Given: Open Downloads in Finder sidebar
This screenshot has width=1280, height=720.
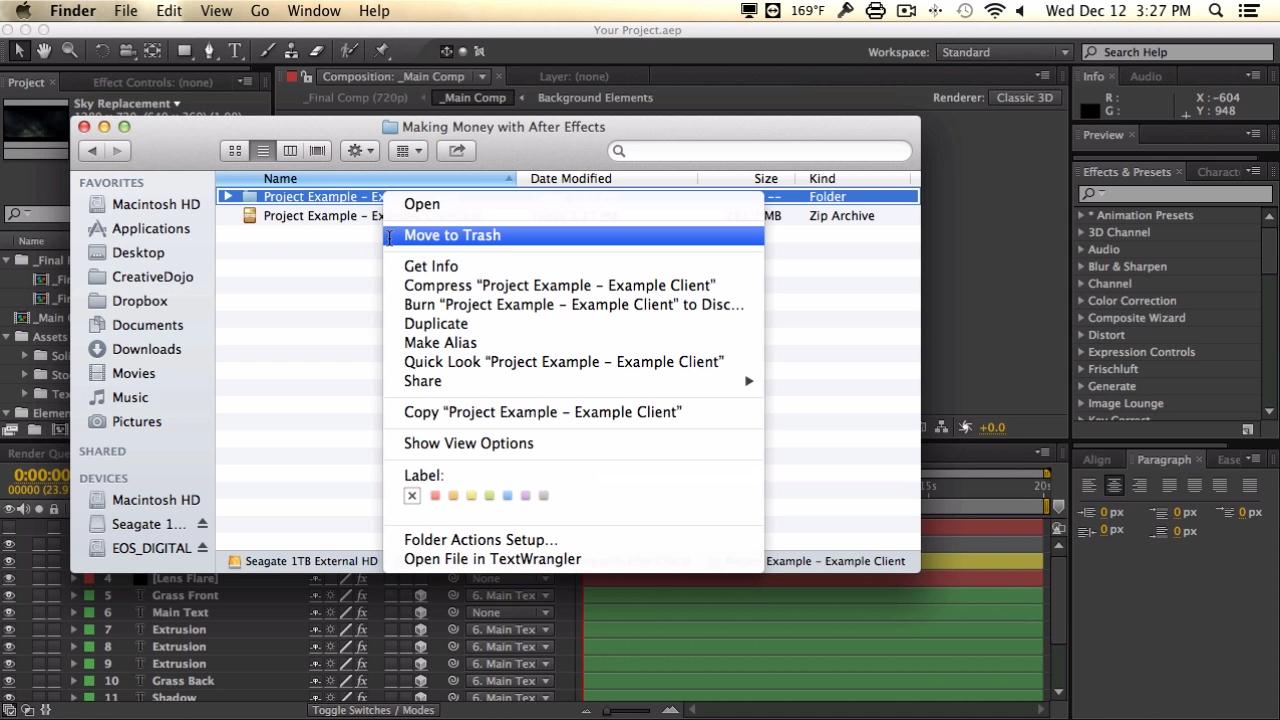Looking at the screenshot, I should point(146,349).
